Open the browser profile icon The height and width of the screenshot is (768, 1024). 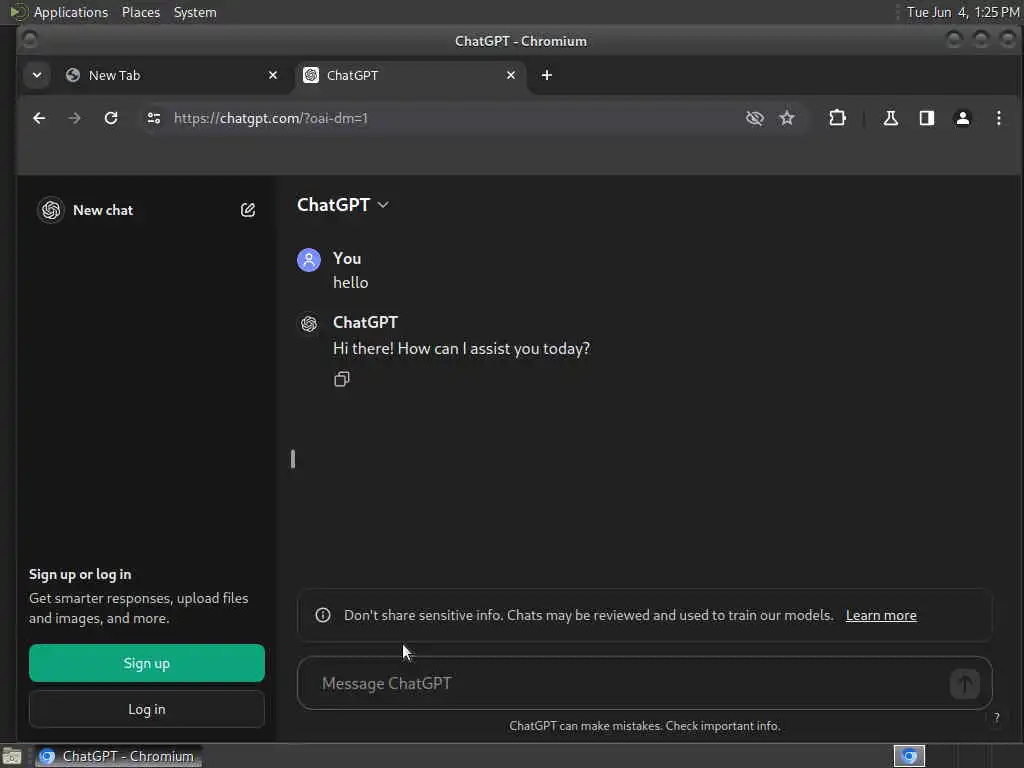tap(963, 118)
